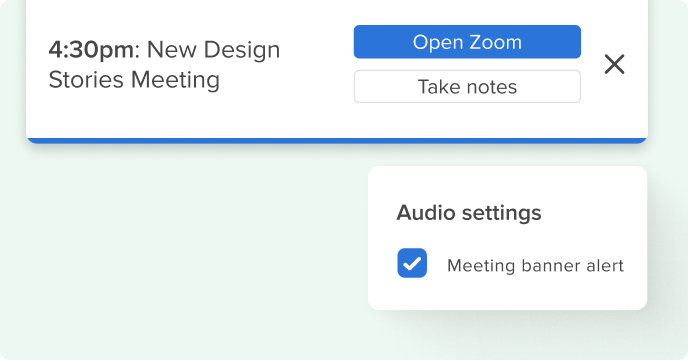Image resolution: width=688 pixels, height=360 pixels.
Task: Click the X icon right of Open Zoom
Action: click(614, 64)
